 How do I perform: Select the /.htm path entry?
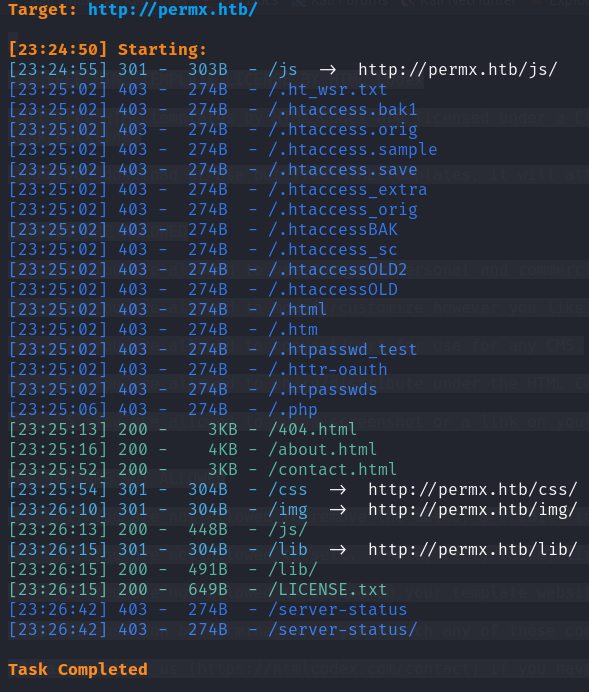point(293,330)
